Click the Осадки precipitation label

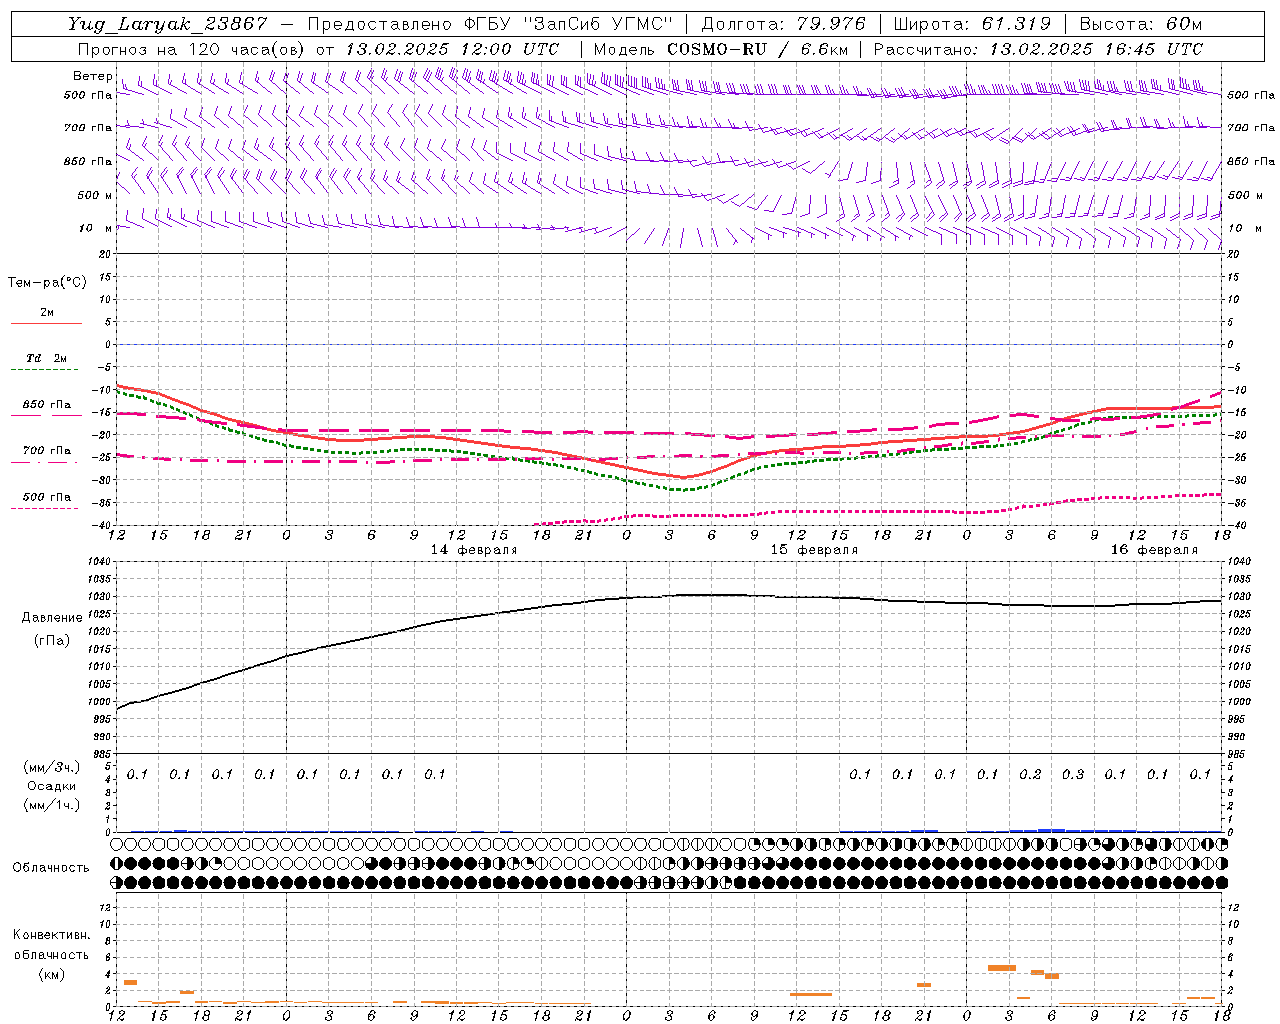pyautogui.click(x=52, y=786)
